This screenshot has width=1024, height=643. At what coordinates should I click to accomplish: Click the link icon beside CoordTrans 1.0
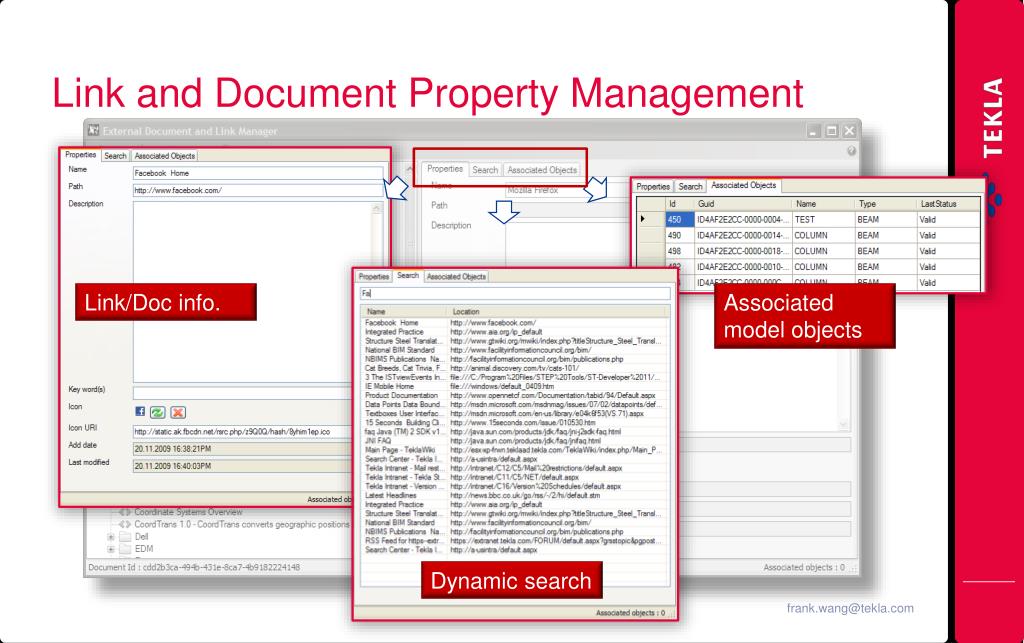[125, 524]
